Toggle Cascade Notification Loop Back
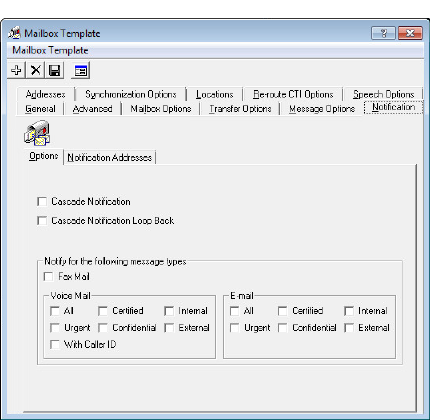 pos(42,221)
